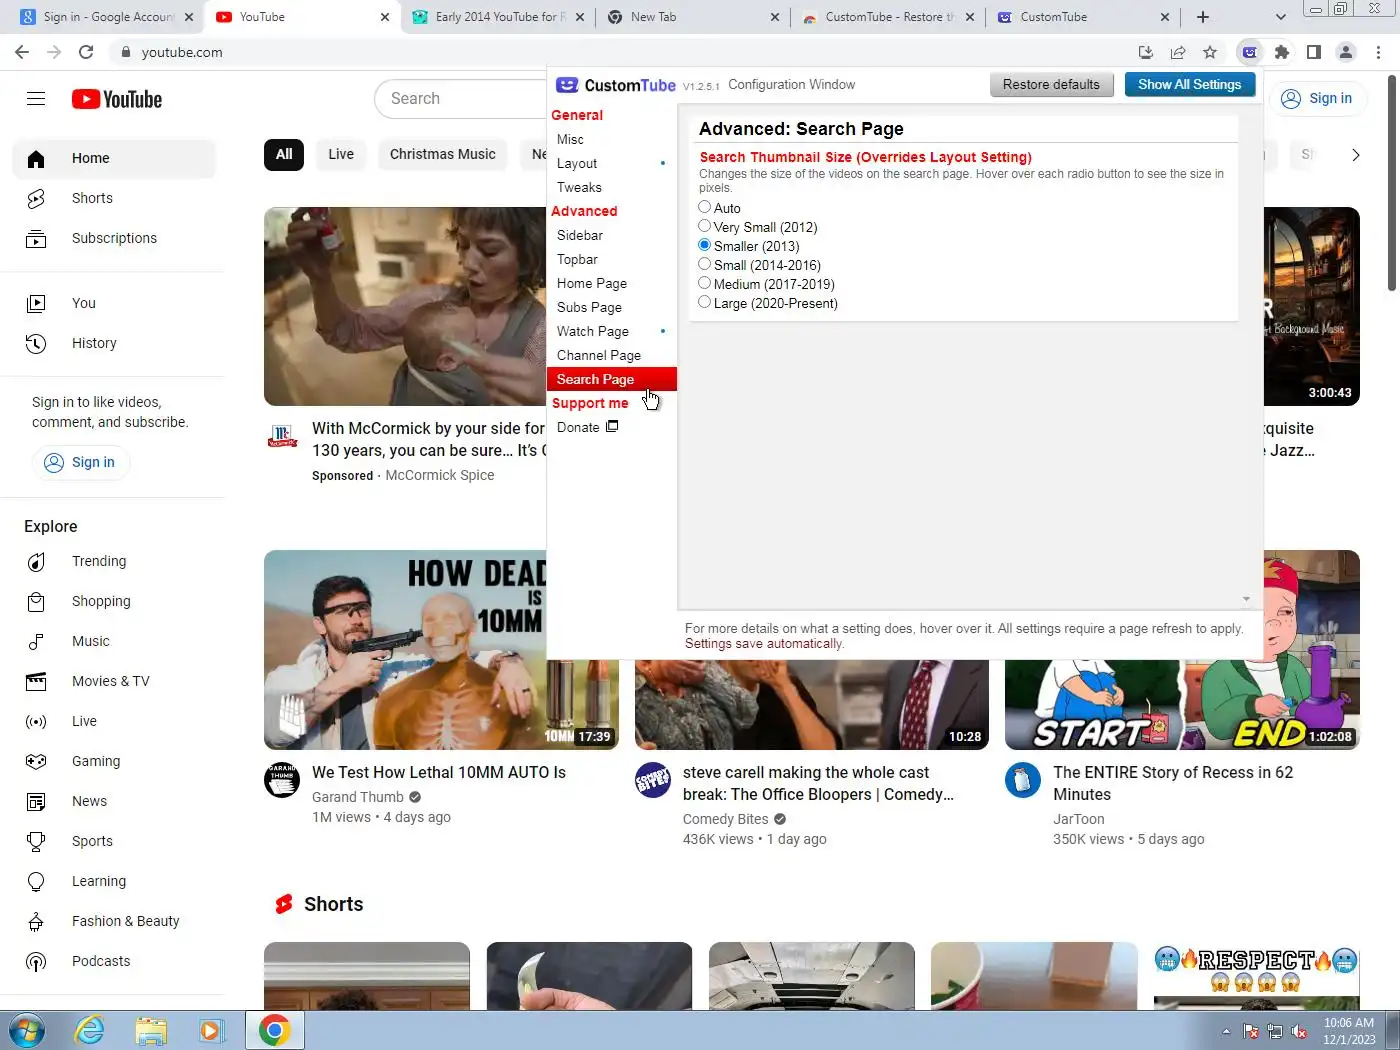Click the Show All Settings button
Screen dimensions: 1400x1050
pos(1189,85)
